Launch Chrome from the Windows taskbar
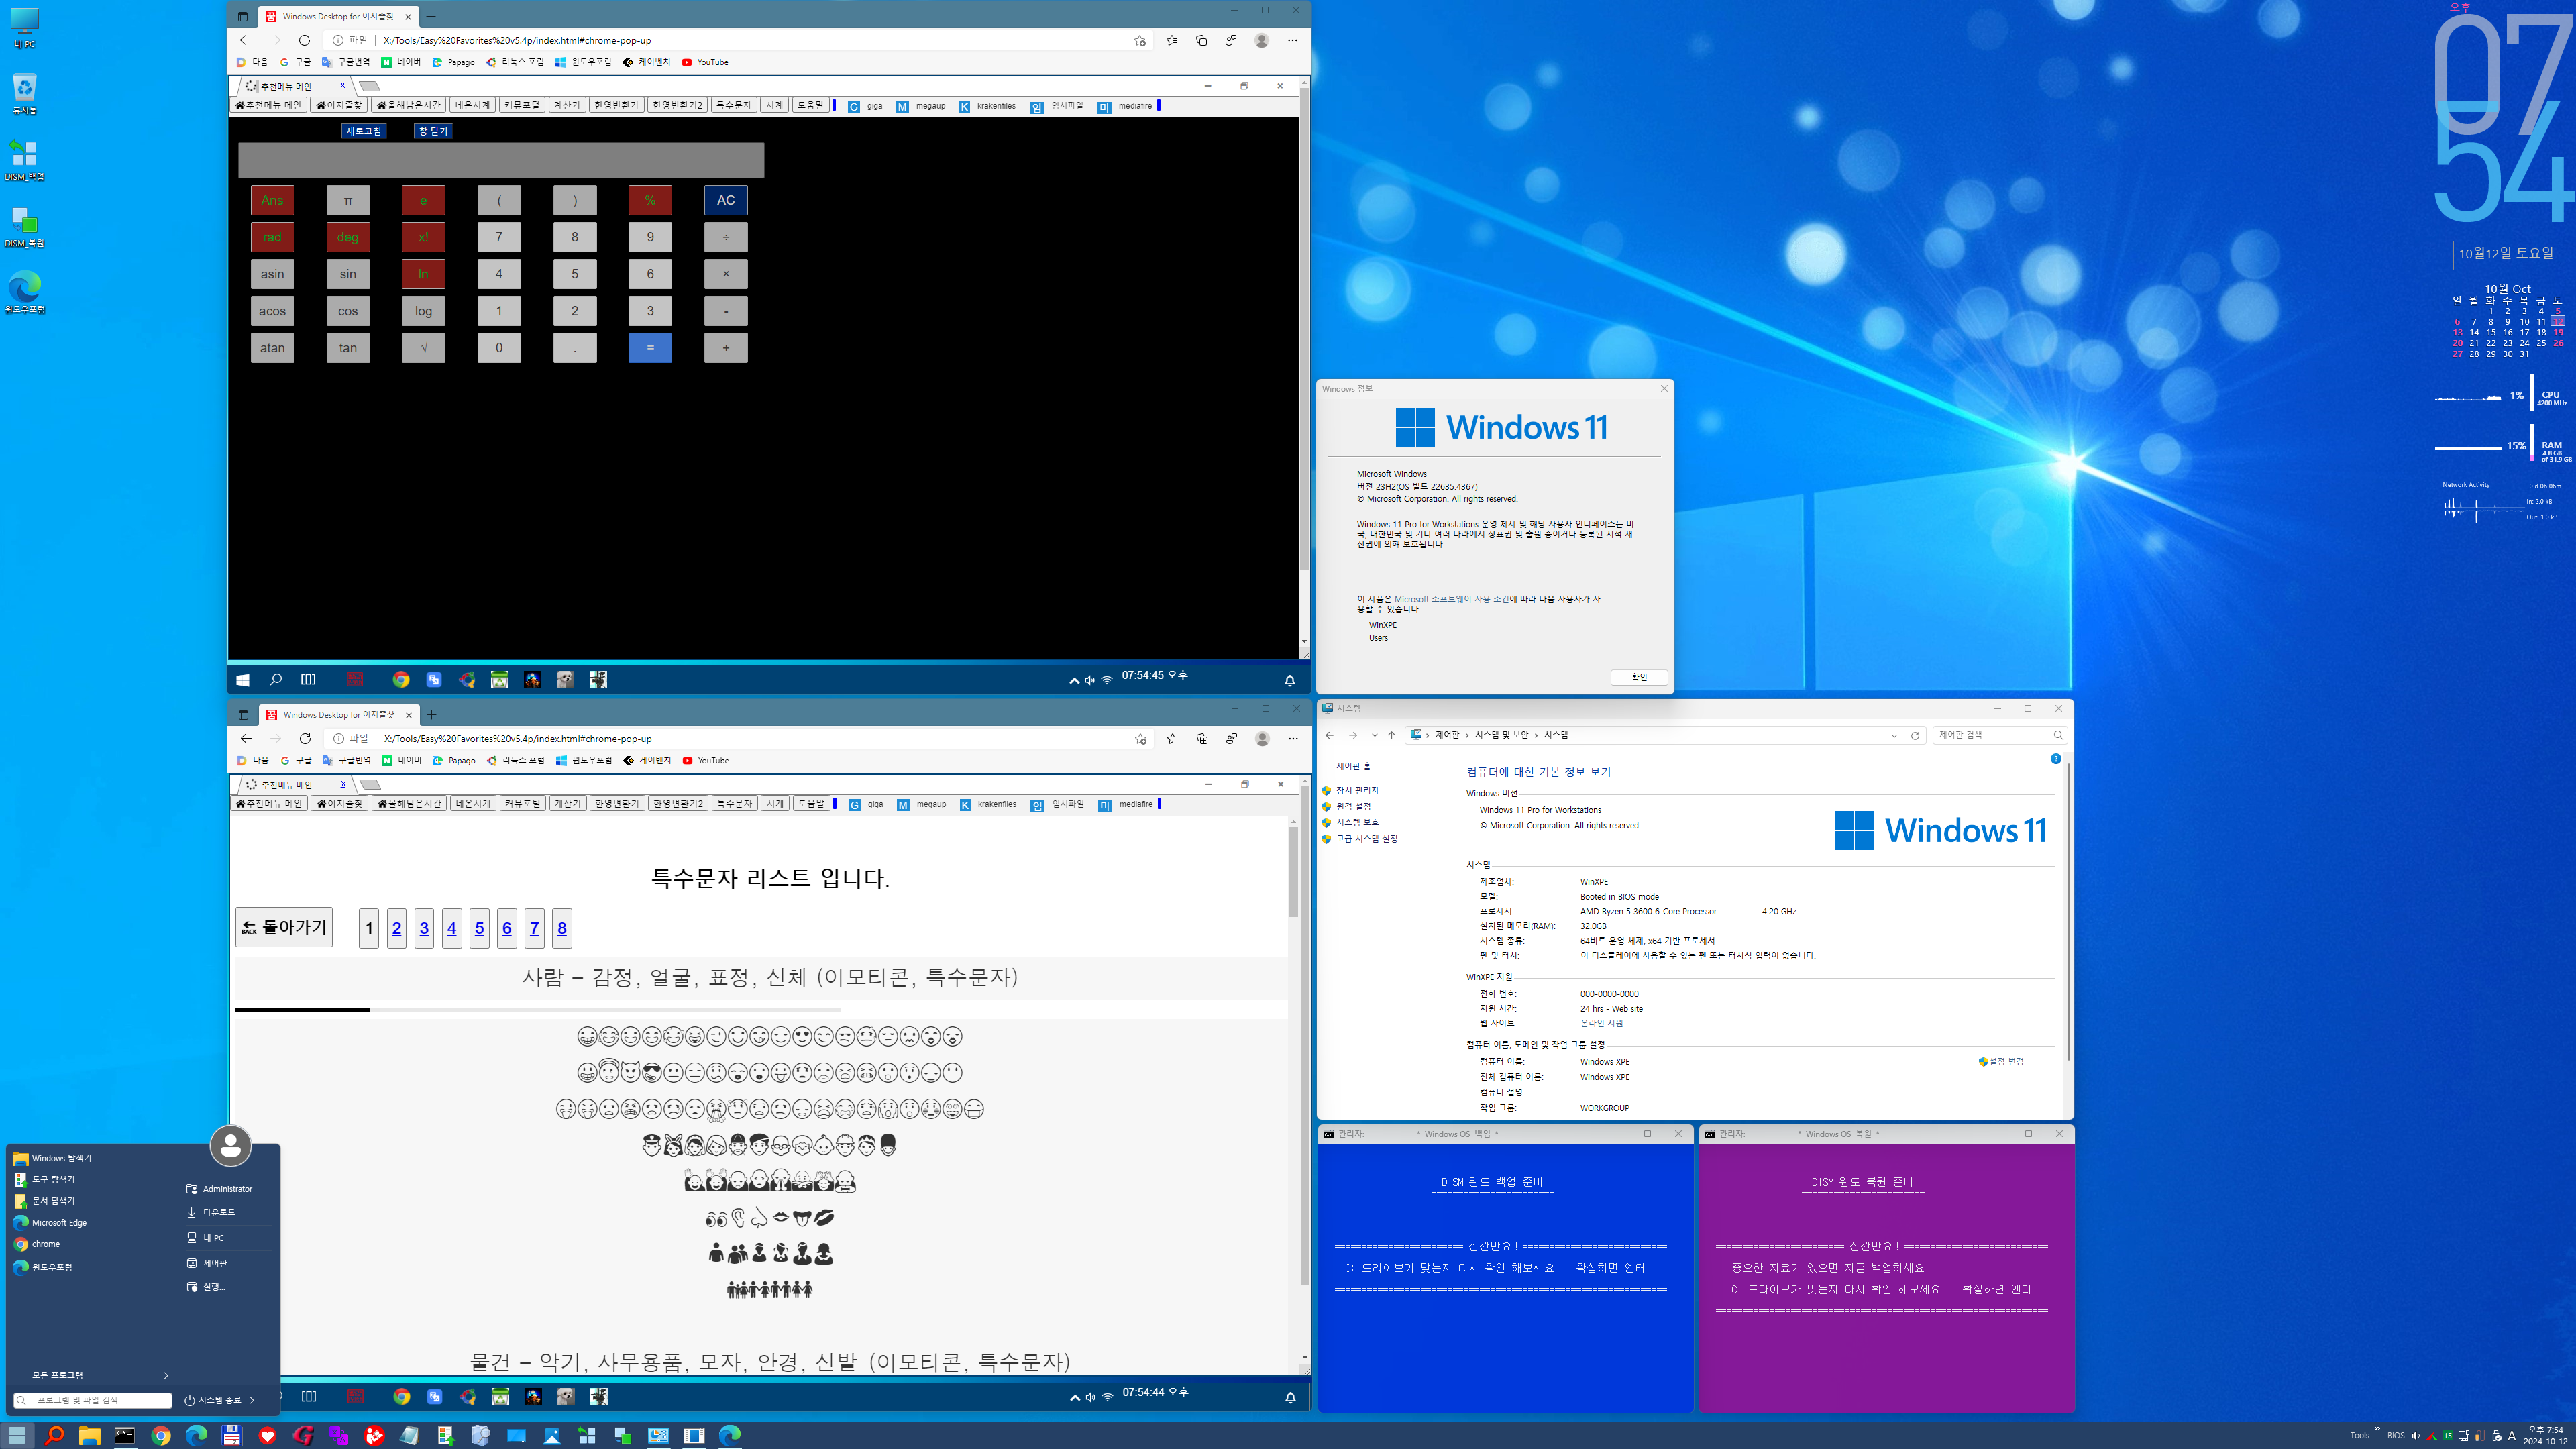The image size is (2576, 1449). pos(160,1435)
